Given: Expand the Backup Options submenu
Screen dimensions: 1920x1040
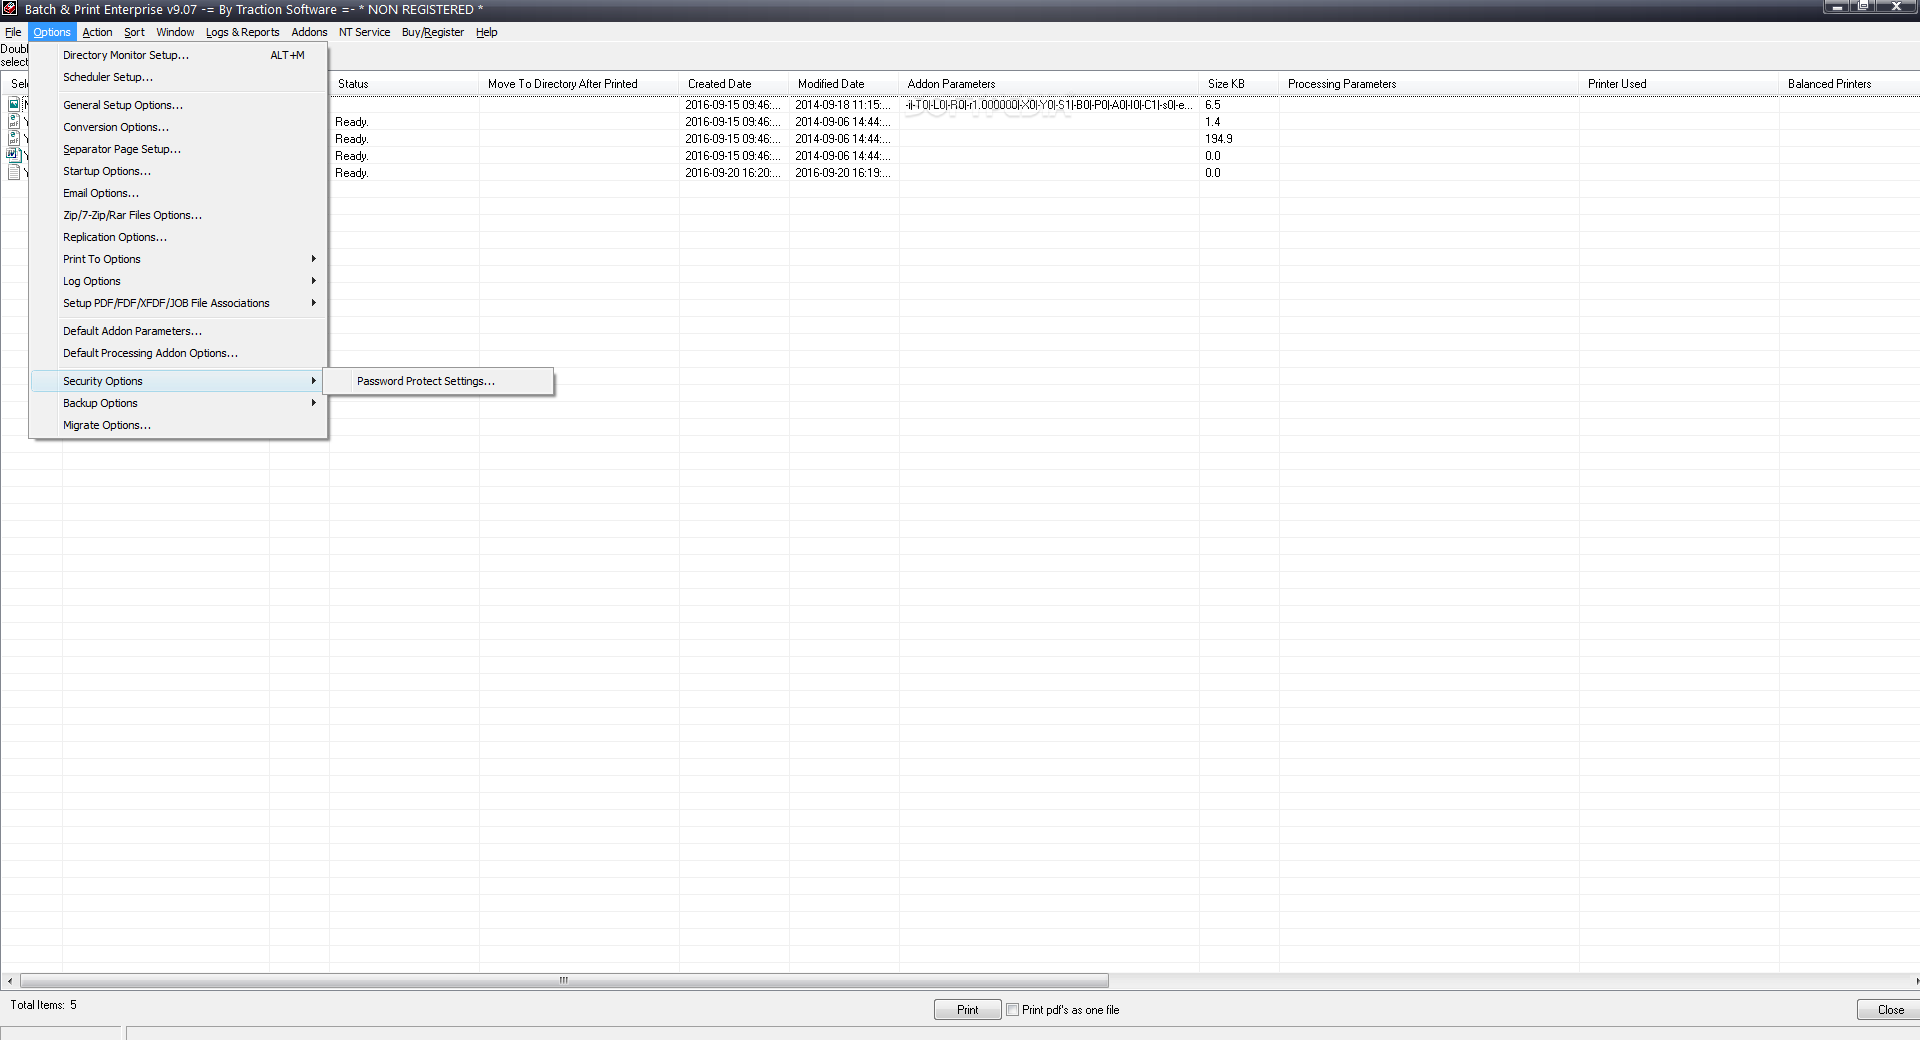Looking at the screenshot, I should pos(180,403).
